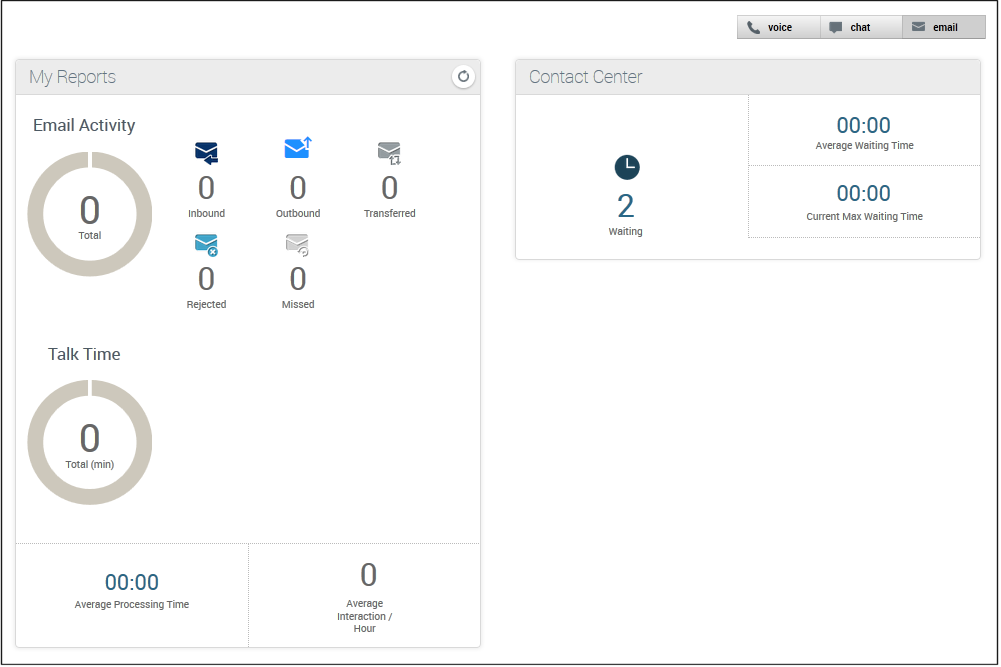Image resolution: width=1001 pixels, height=667 pixels.
Task: Click the Email Activity total donut chart
Action: click(90, 214)
